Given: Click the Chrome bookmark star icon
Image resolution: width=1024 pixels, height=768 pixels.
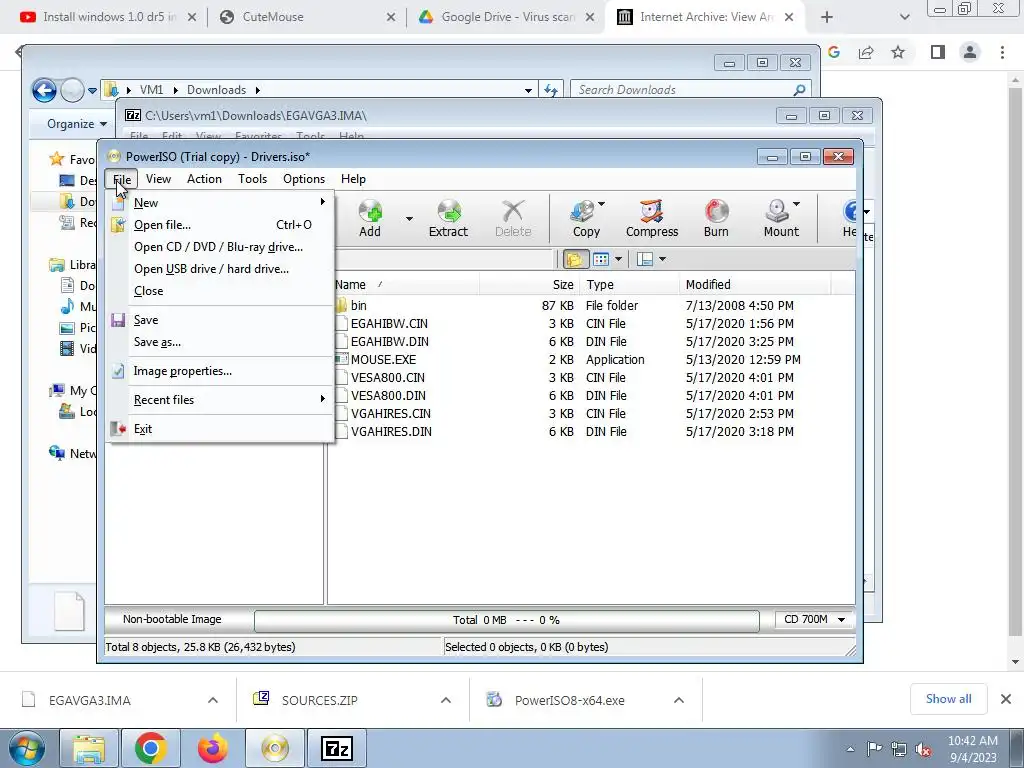Looking at the screenshot, I should point(898,52).
